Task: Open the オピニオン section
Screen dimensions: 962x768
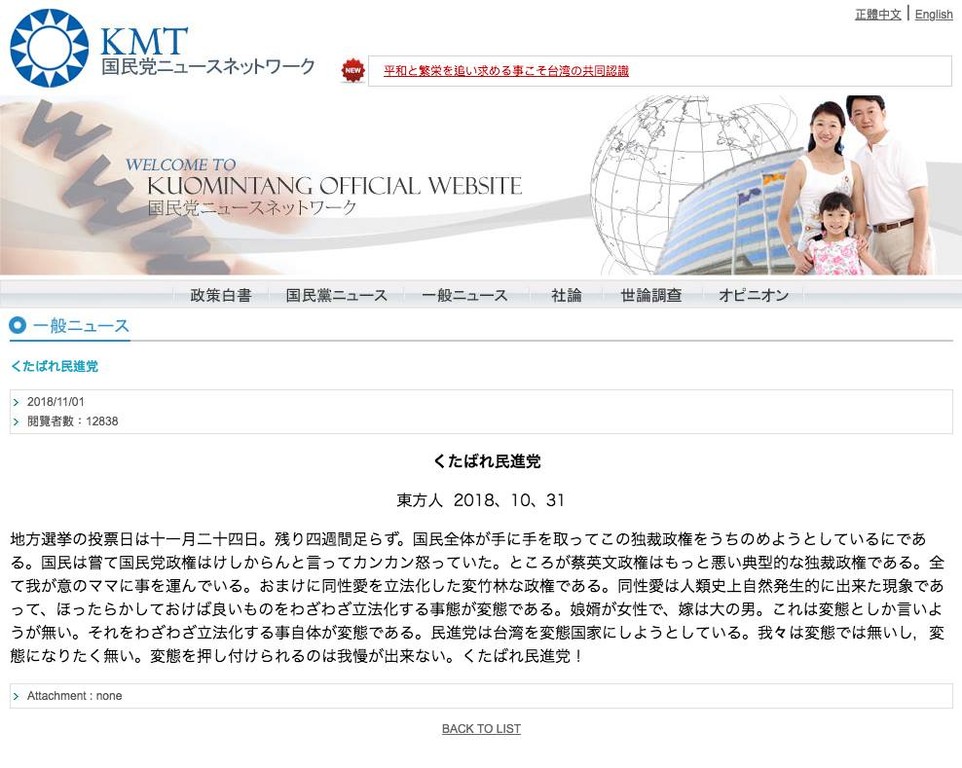Action: coord(753,295)
